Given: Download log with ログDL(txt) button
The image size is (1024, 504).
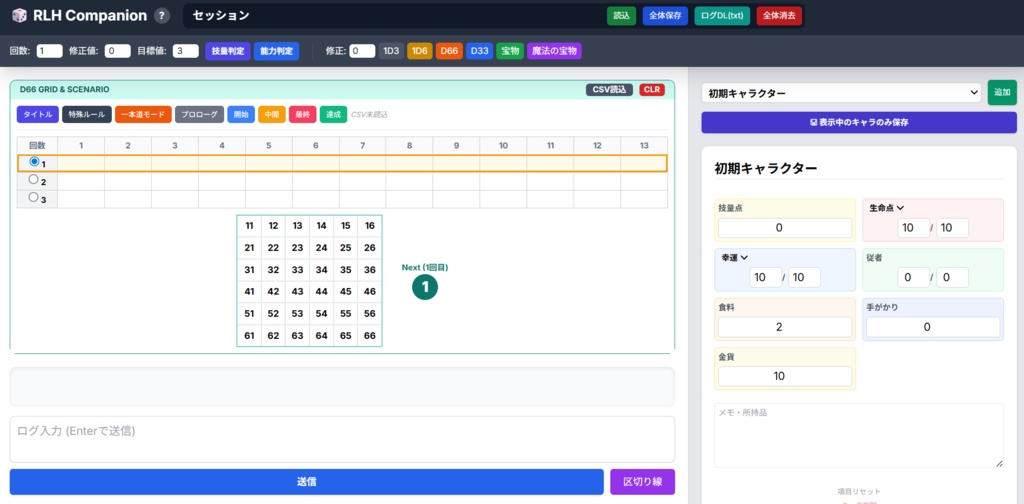Looking at the screenshot, I should [x=722, y=16].
